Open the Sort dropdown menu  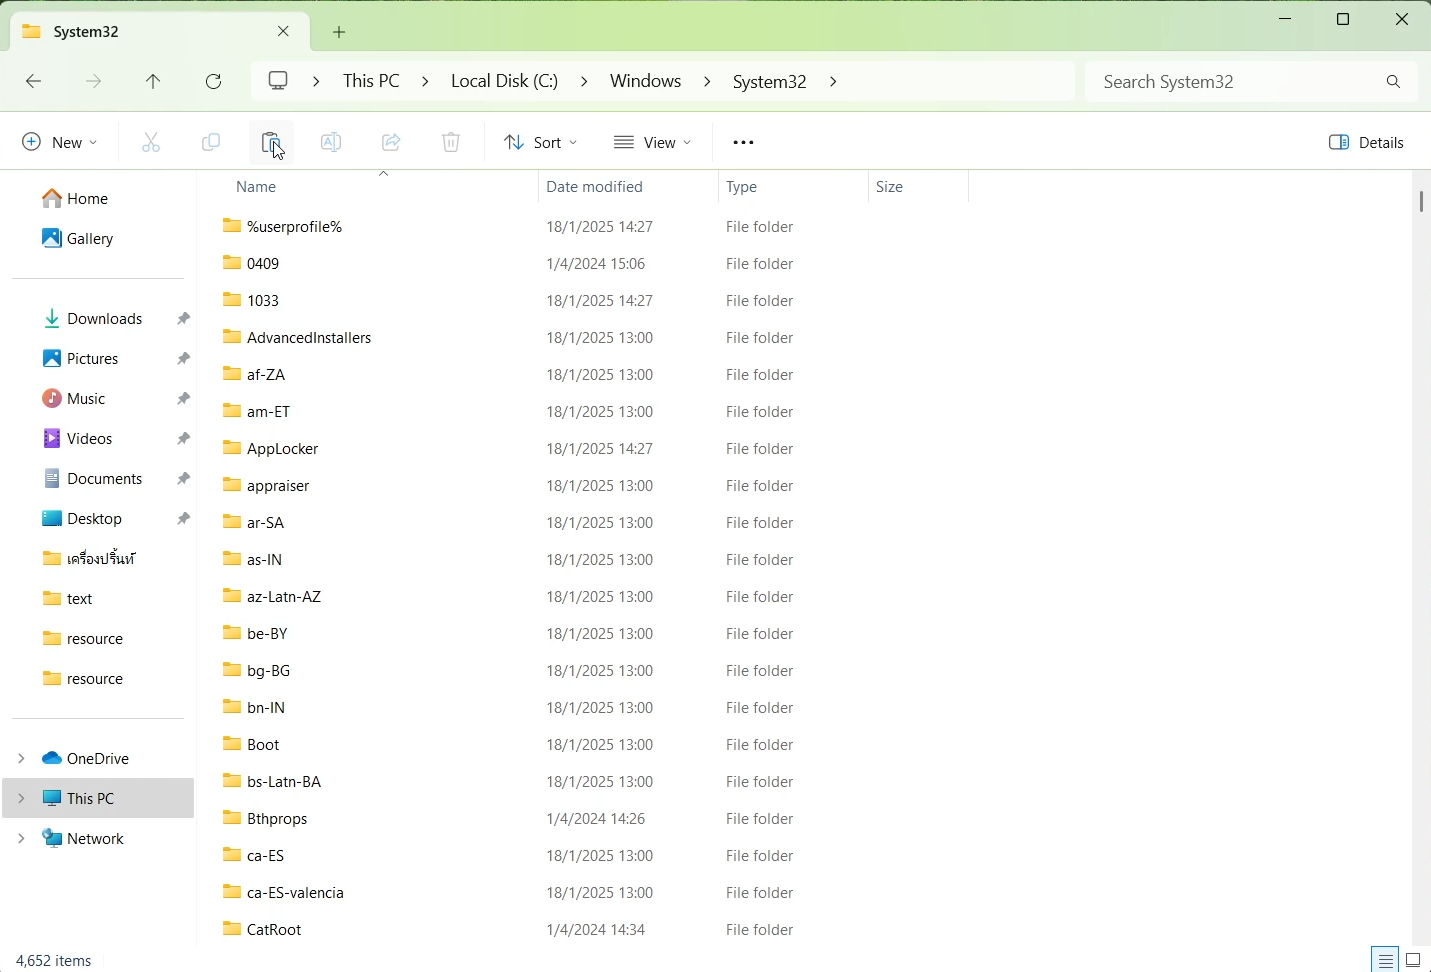[541, 143]
